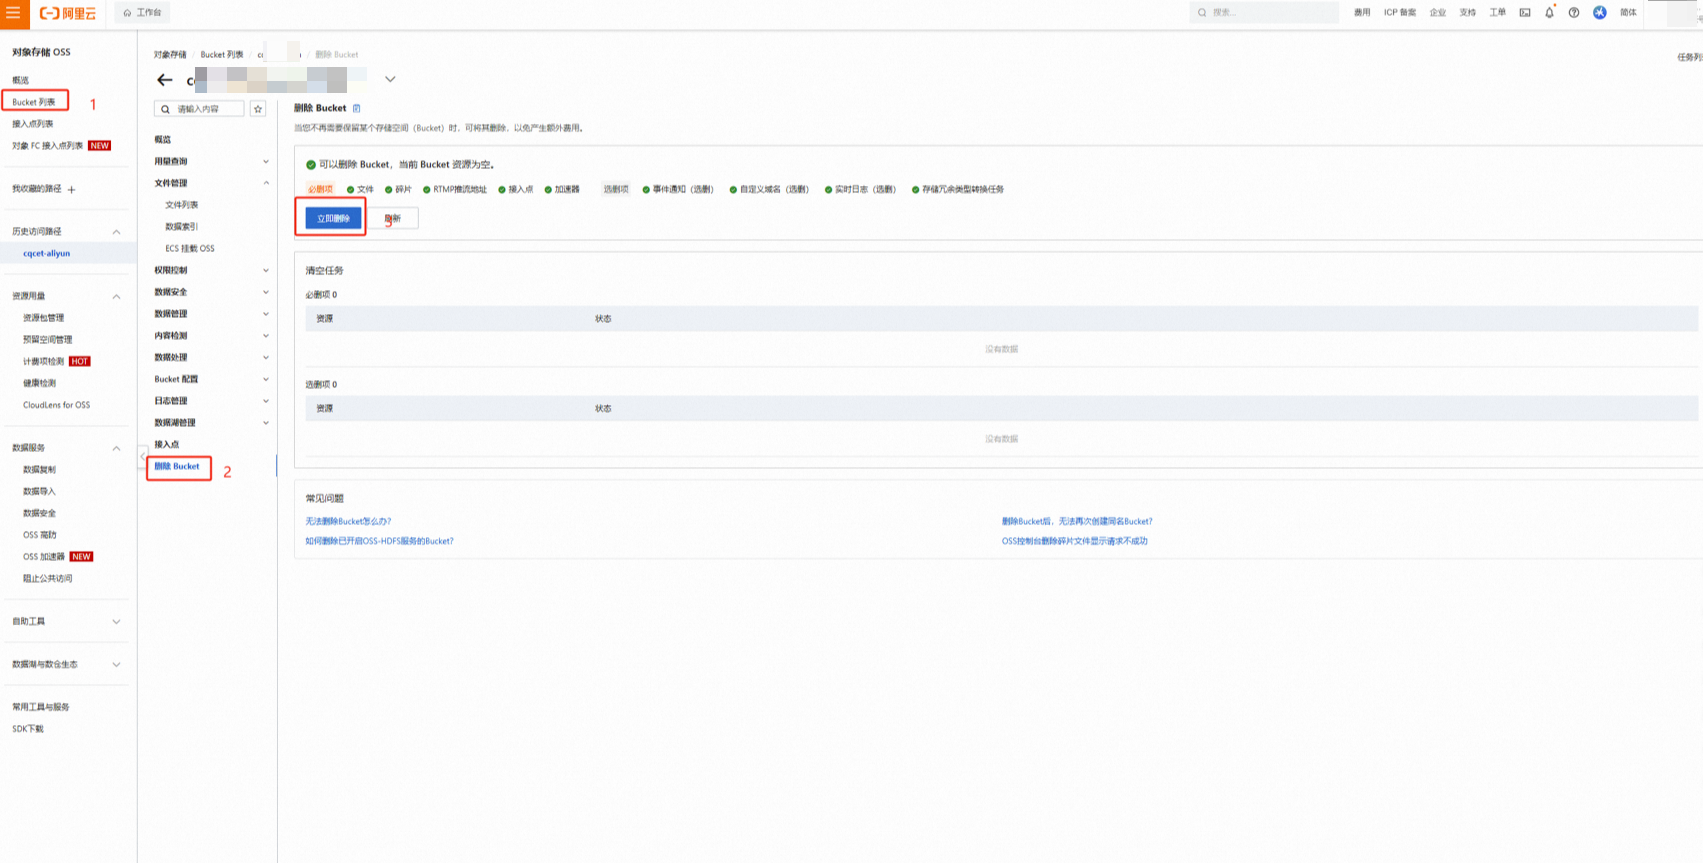This screenshot has height=863, width=1703.
Task: Open SDK下载
Action: pyautogui.click(x=28, y=729)
